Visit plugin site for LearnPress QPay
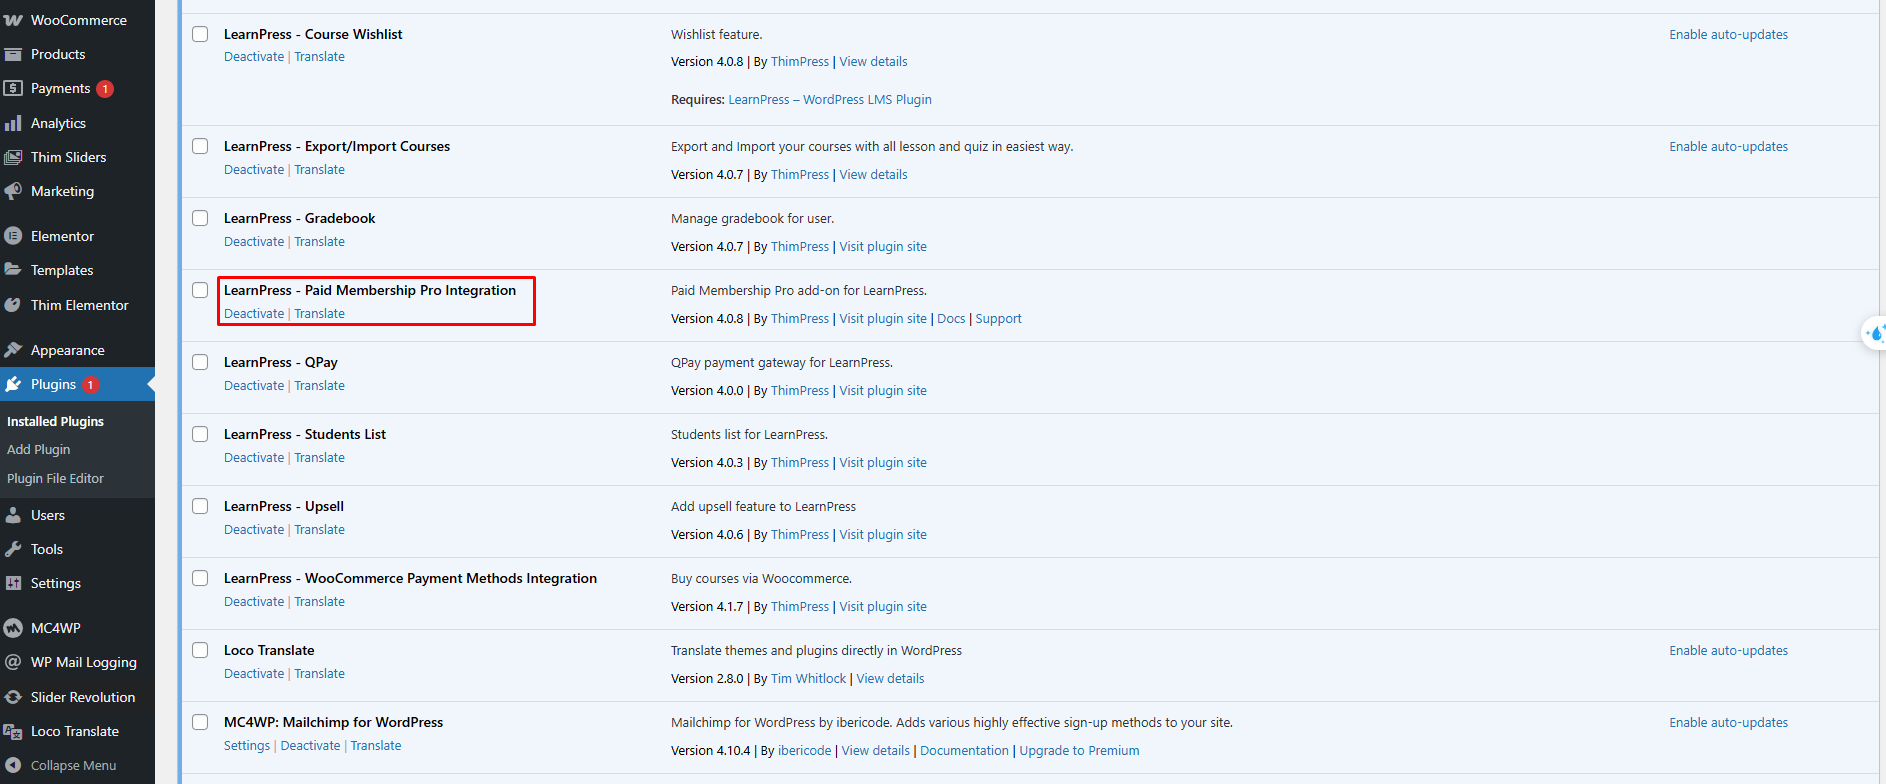Viewport: 1886px width, 784px height. [883, 390]
